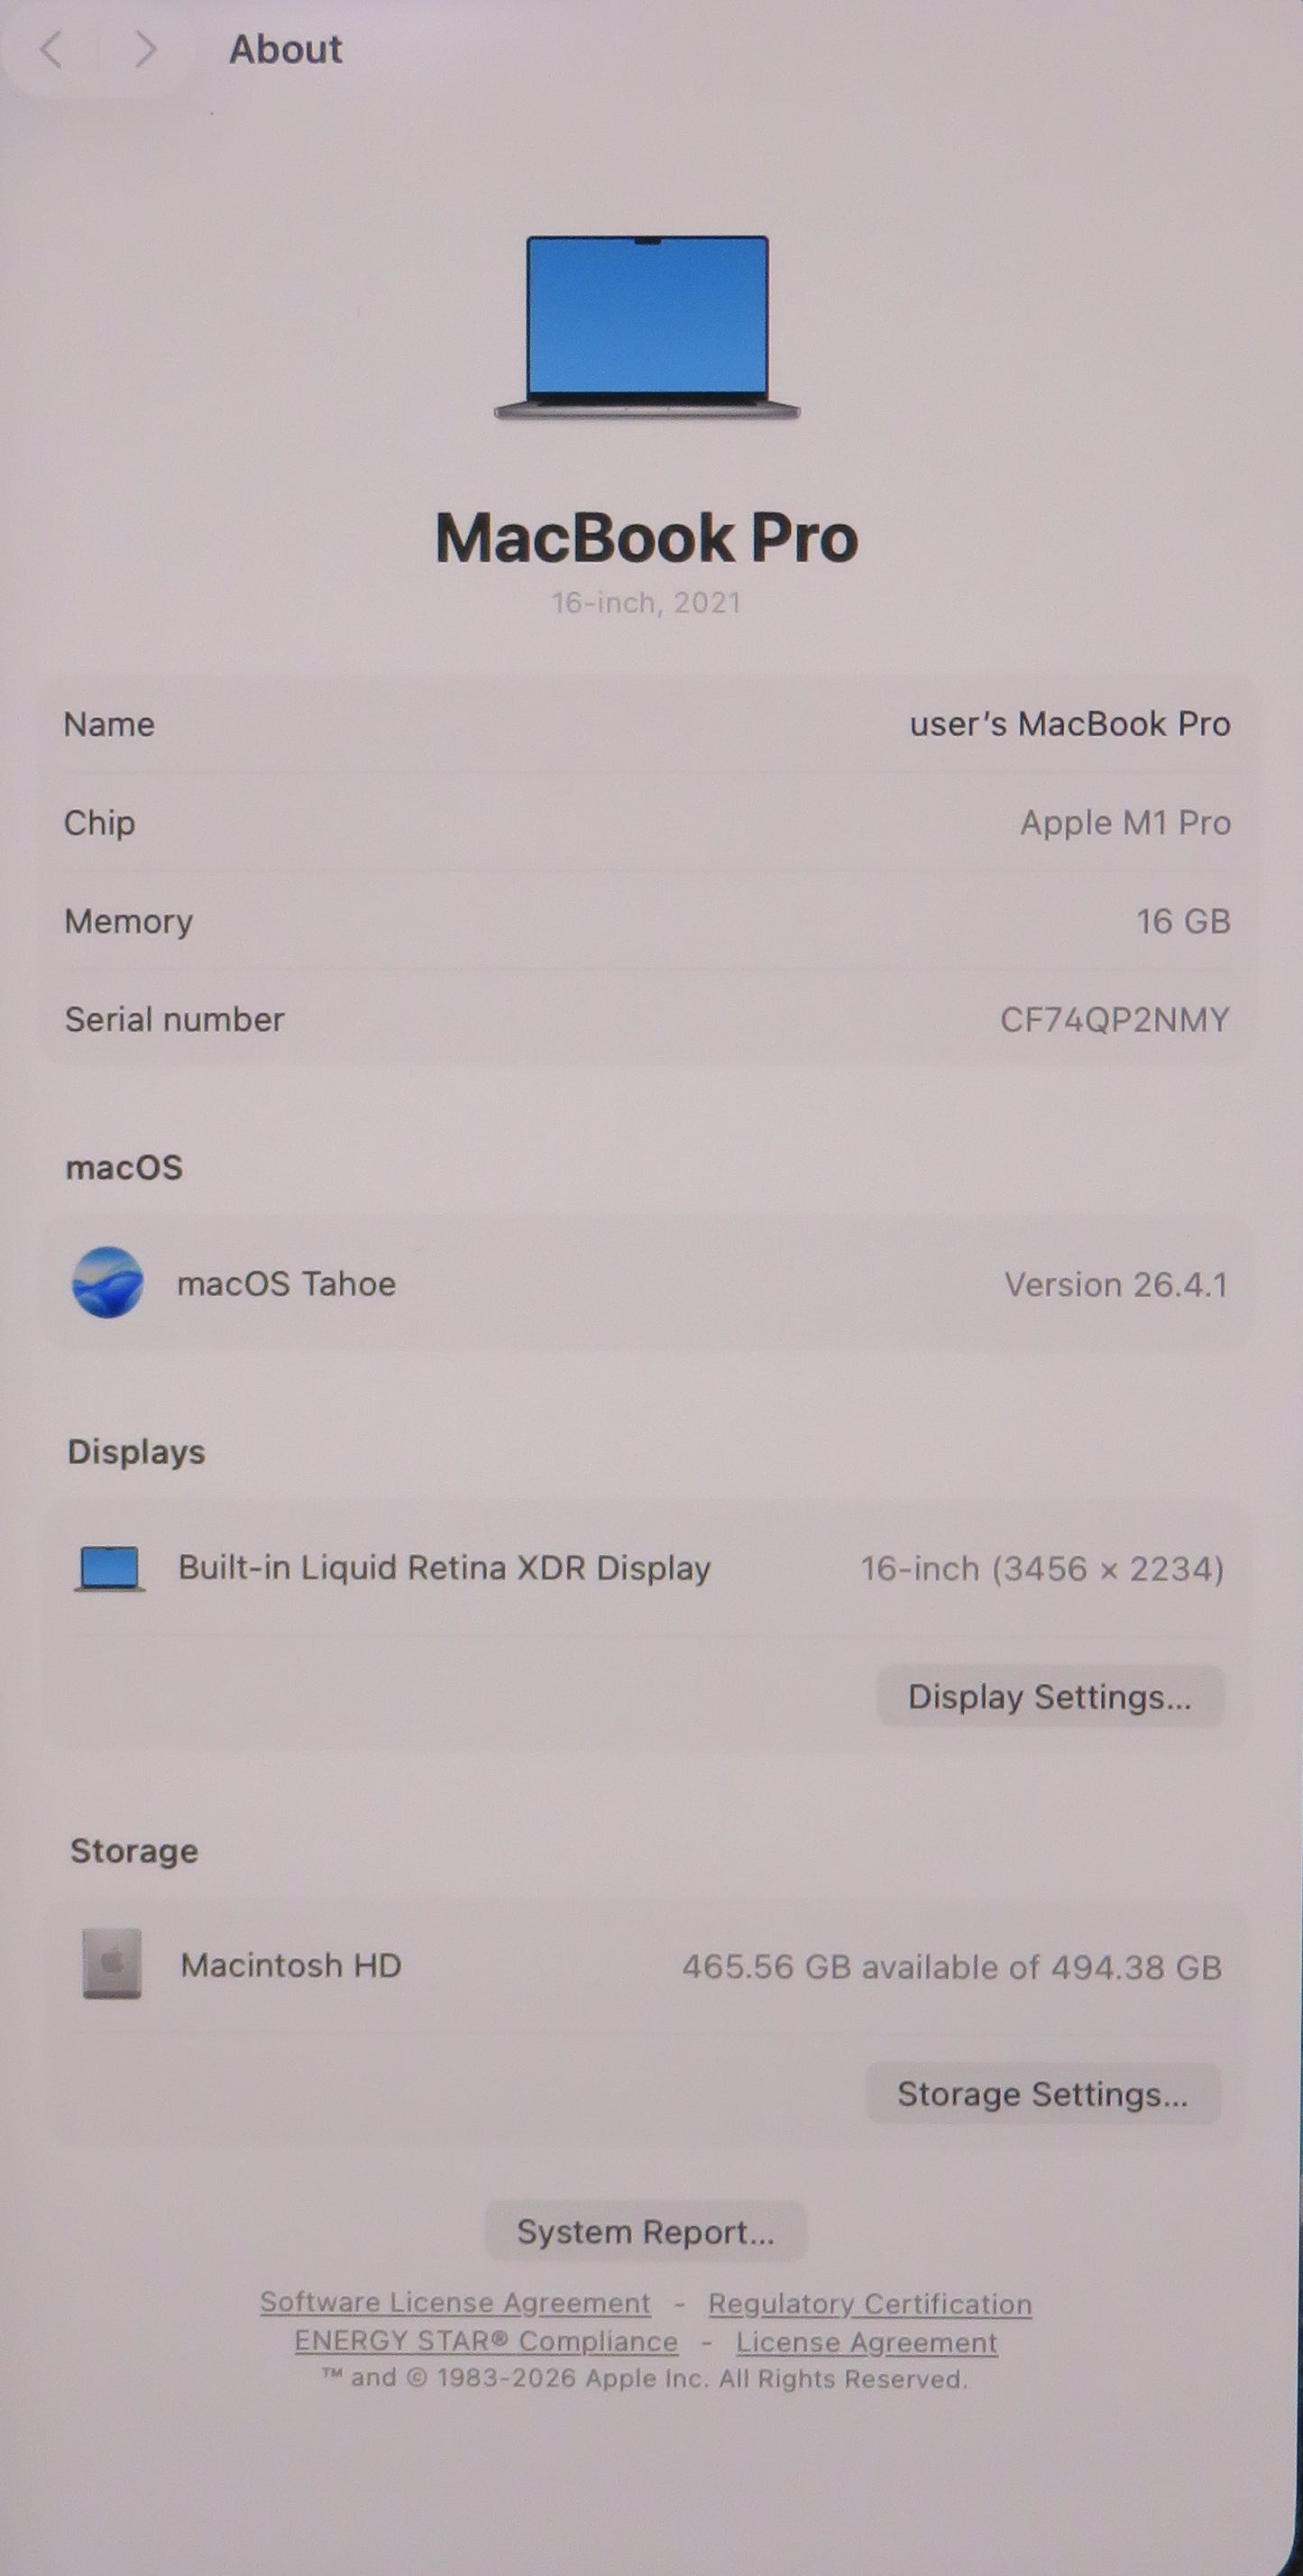The width and height of the screenshot is (1303, 2576).
Task: Click the "Macintosh HD" label
Action: coord(291,1966)
